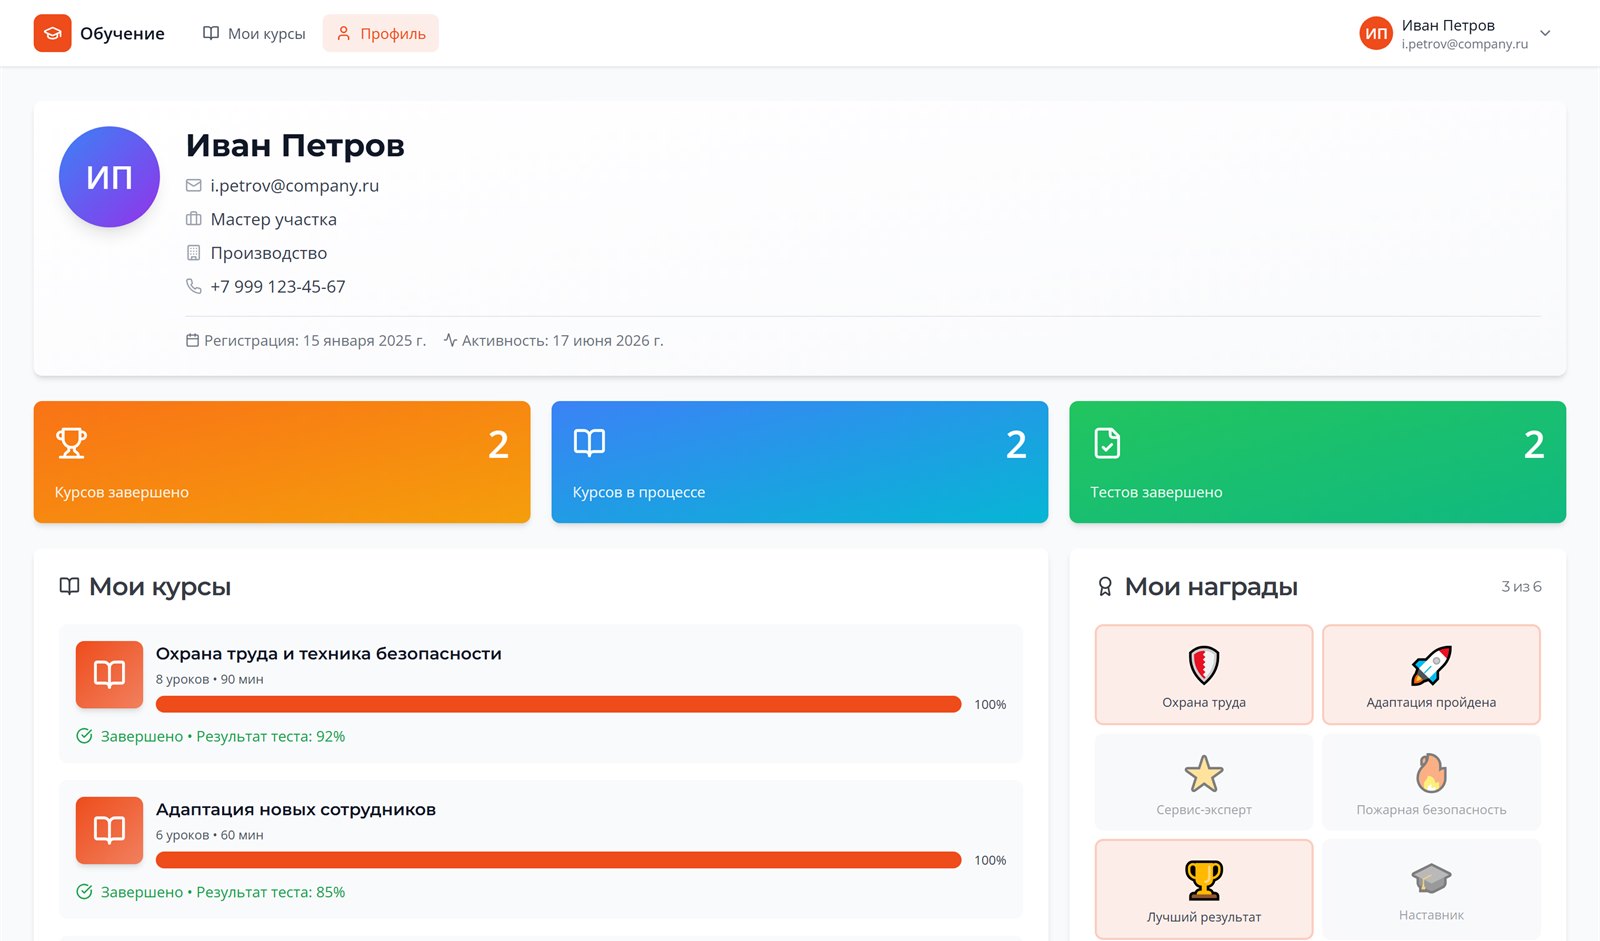Click Завершено • Результат теста: 92% status

click(223, 736)
